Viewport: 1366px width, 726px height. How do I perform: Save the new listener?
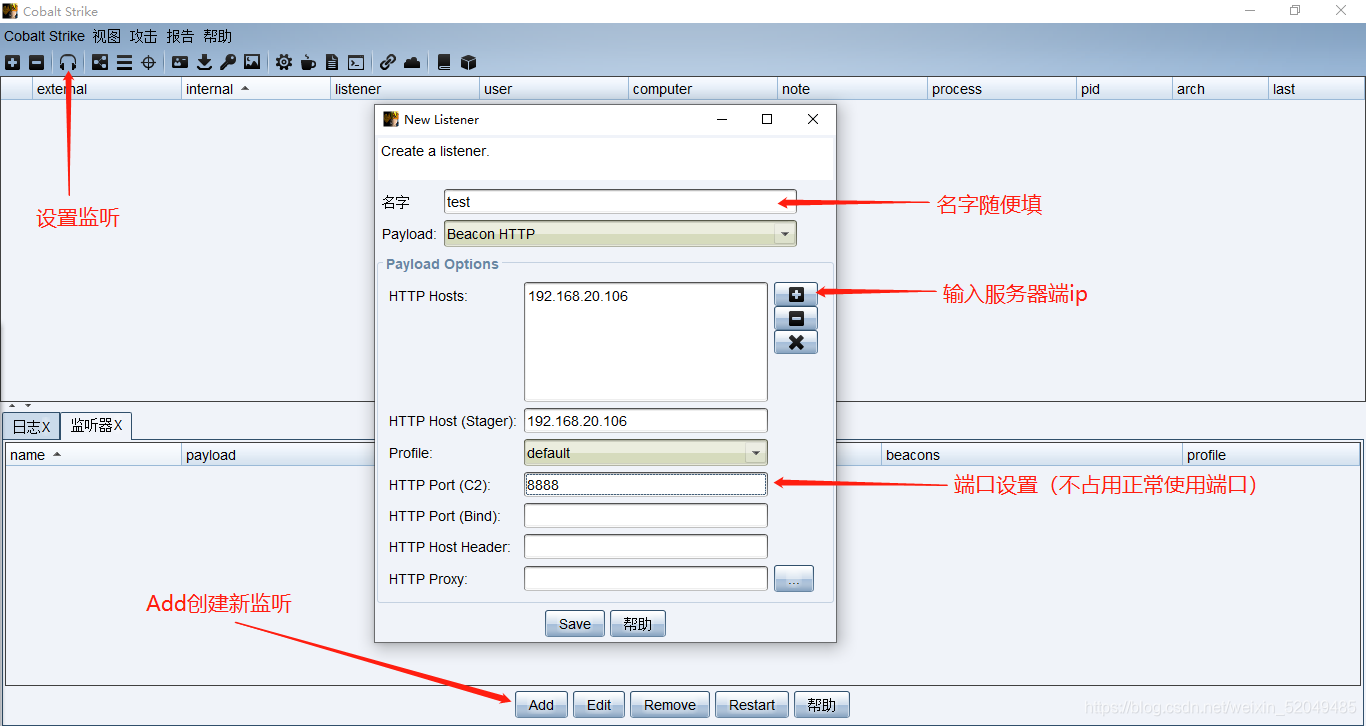pos(575,624)
